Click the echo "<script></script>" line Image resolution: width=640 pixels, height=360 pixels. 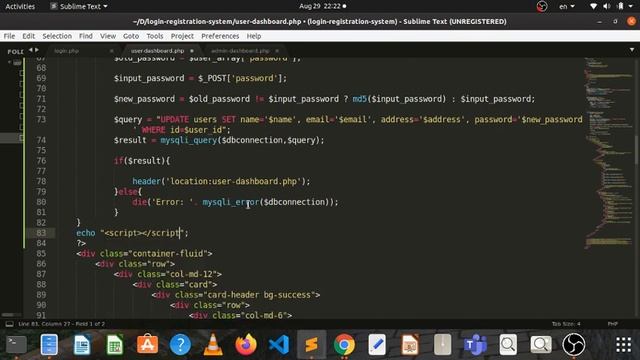[132, 233]
